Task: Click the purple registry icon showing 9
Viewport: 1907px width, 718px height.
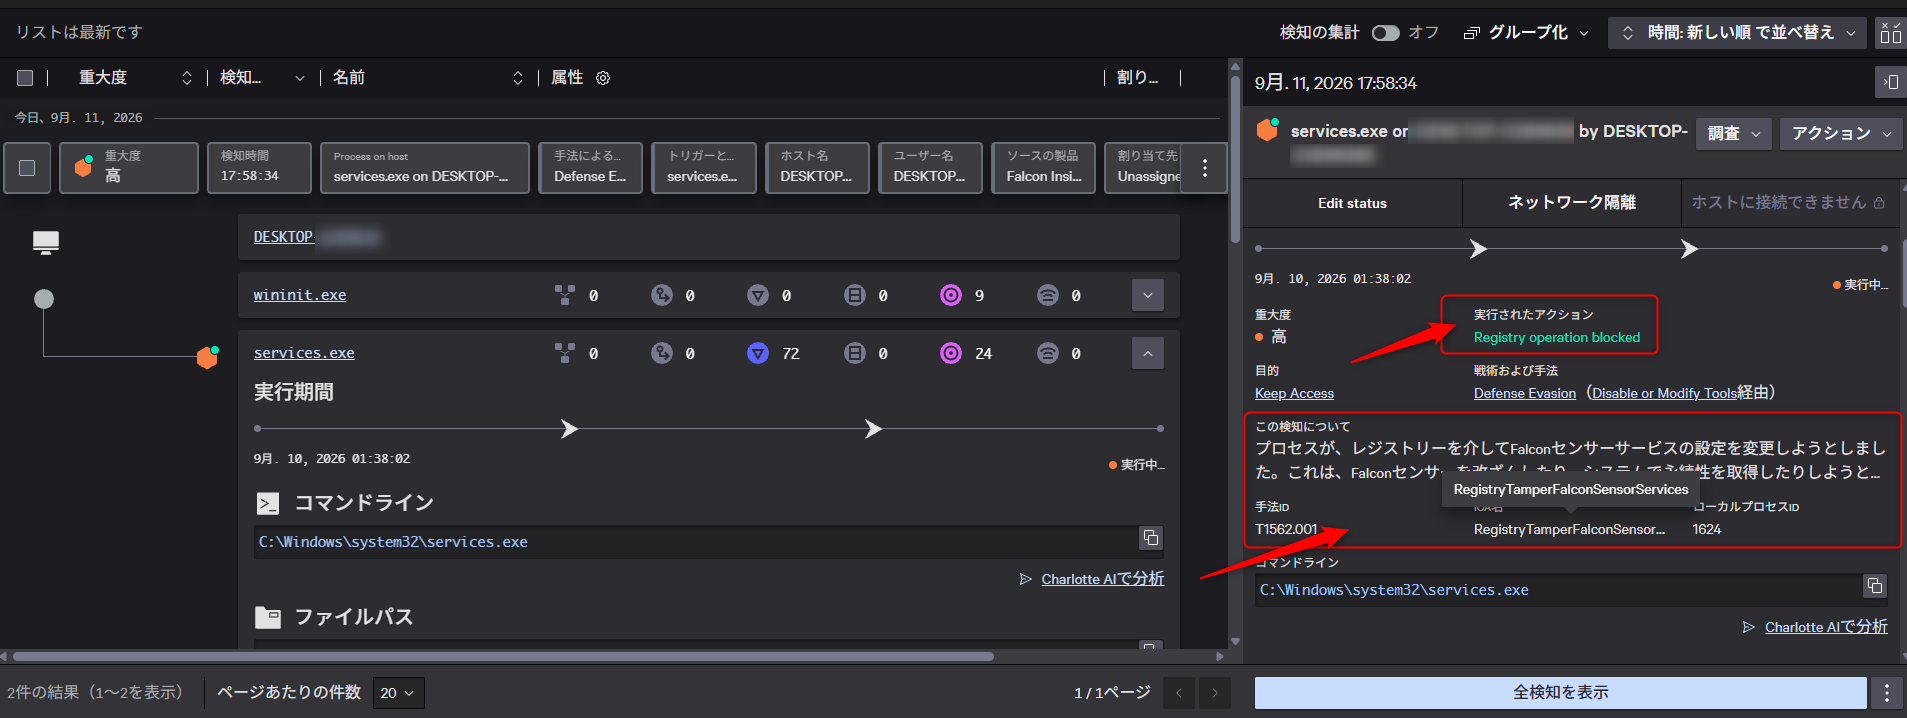Action: (x=951, y=295)
